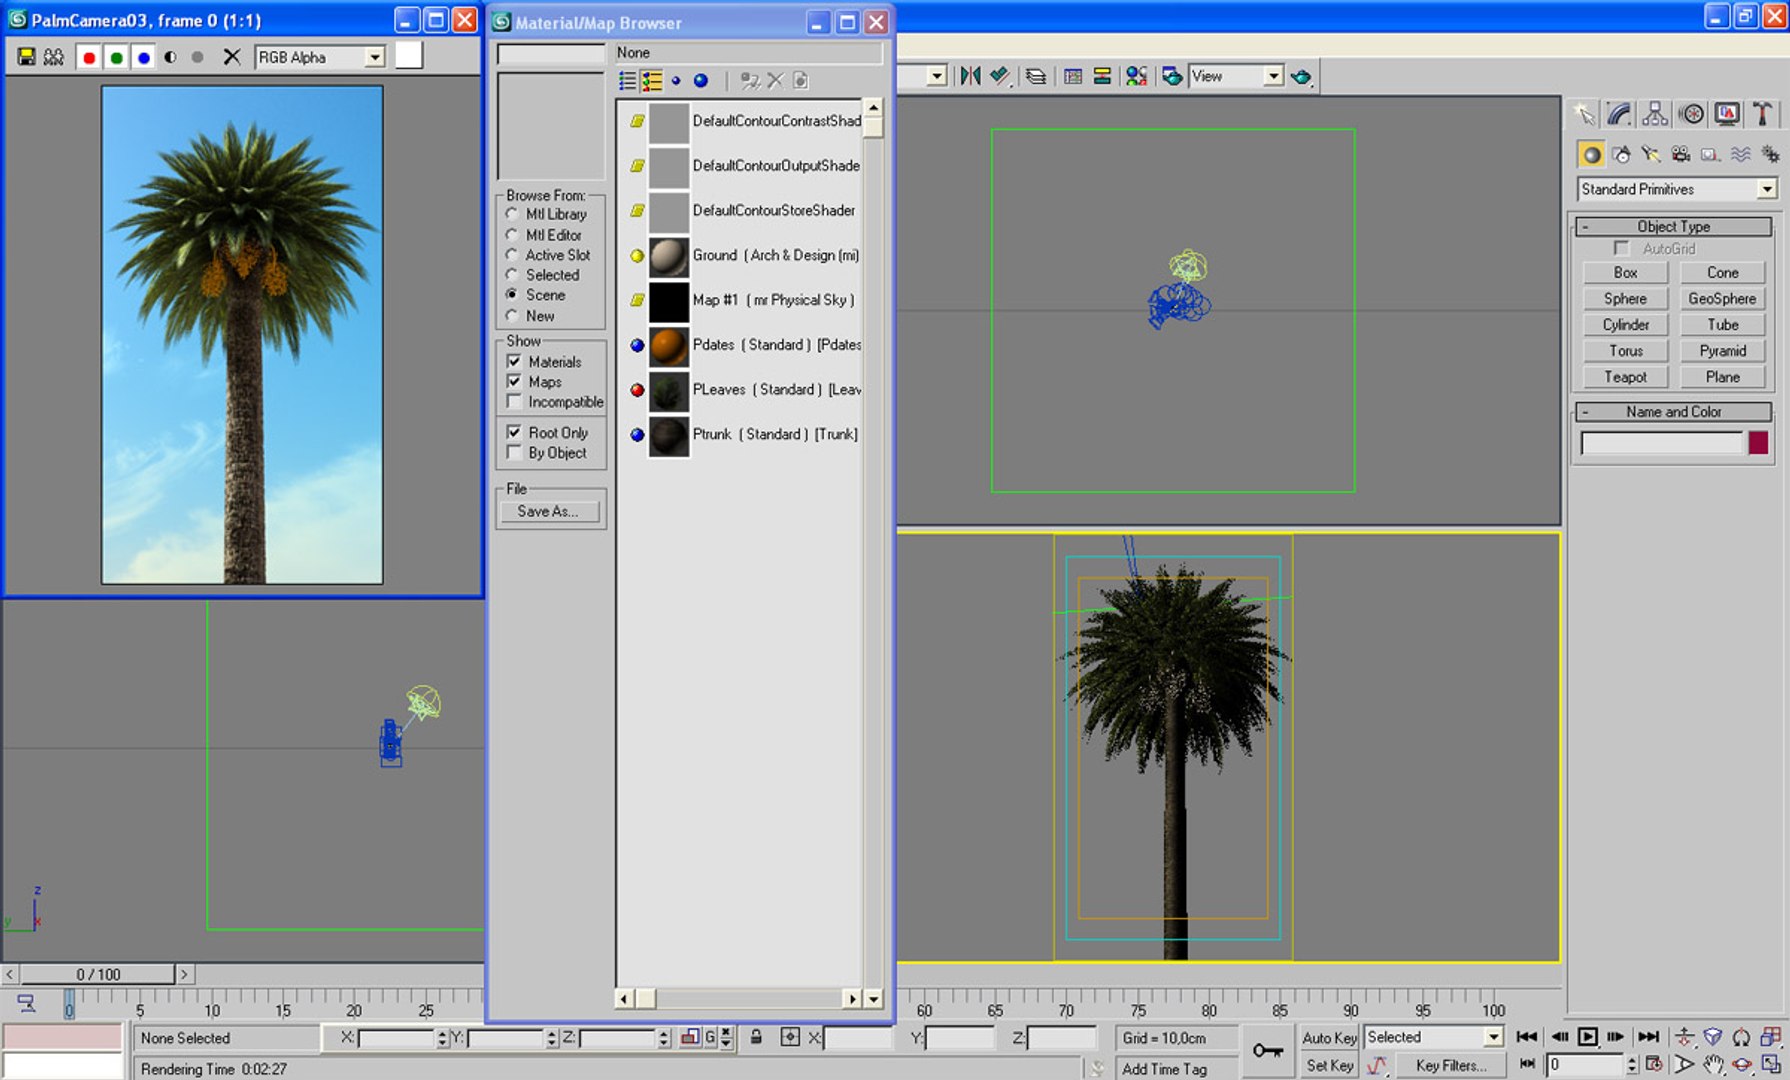The image size is (1790, 1080).
Task: Select the Ptrunk Standard material
Action: pyautogui.click(x=745, y=435)
